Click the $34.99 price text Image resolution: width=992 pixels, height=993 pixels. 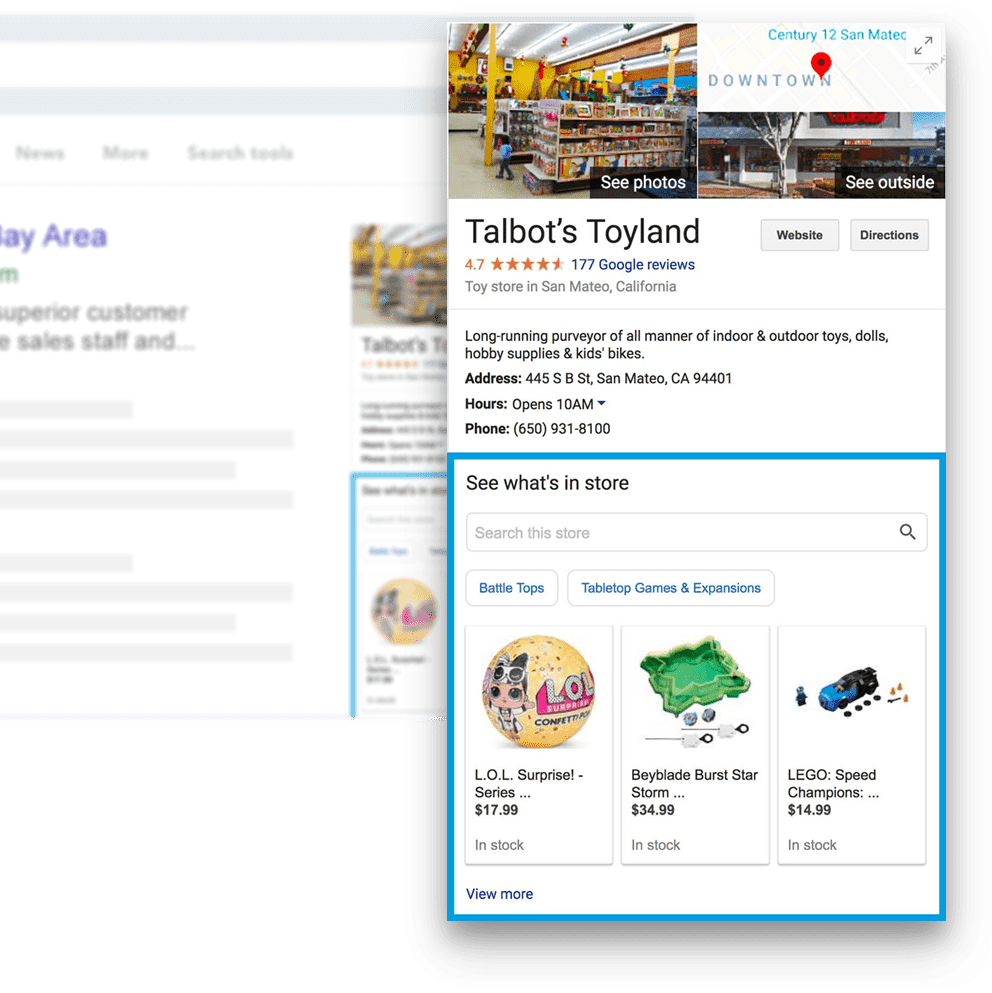652,810
